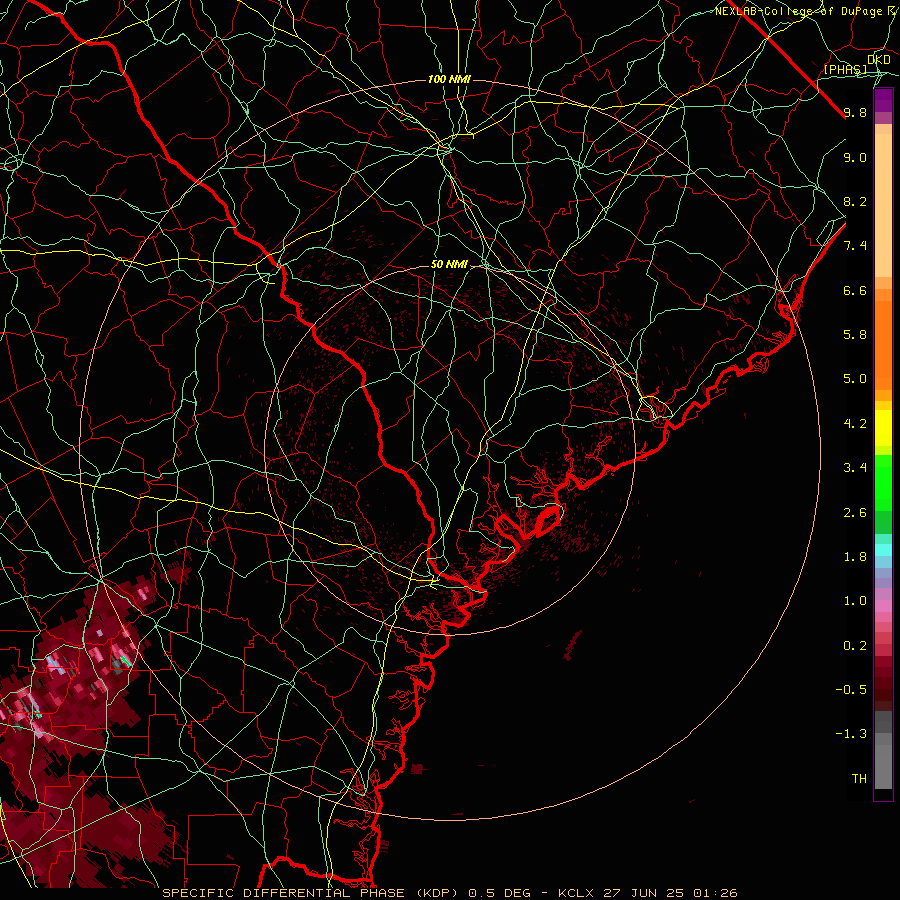The height and width of the screenshot is (900, 900).
Task: Click the 9.0 value on the scale
Action: pos(855,157)
